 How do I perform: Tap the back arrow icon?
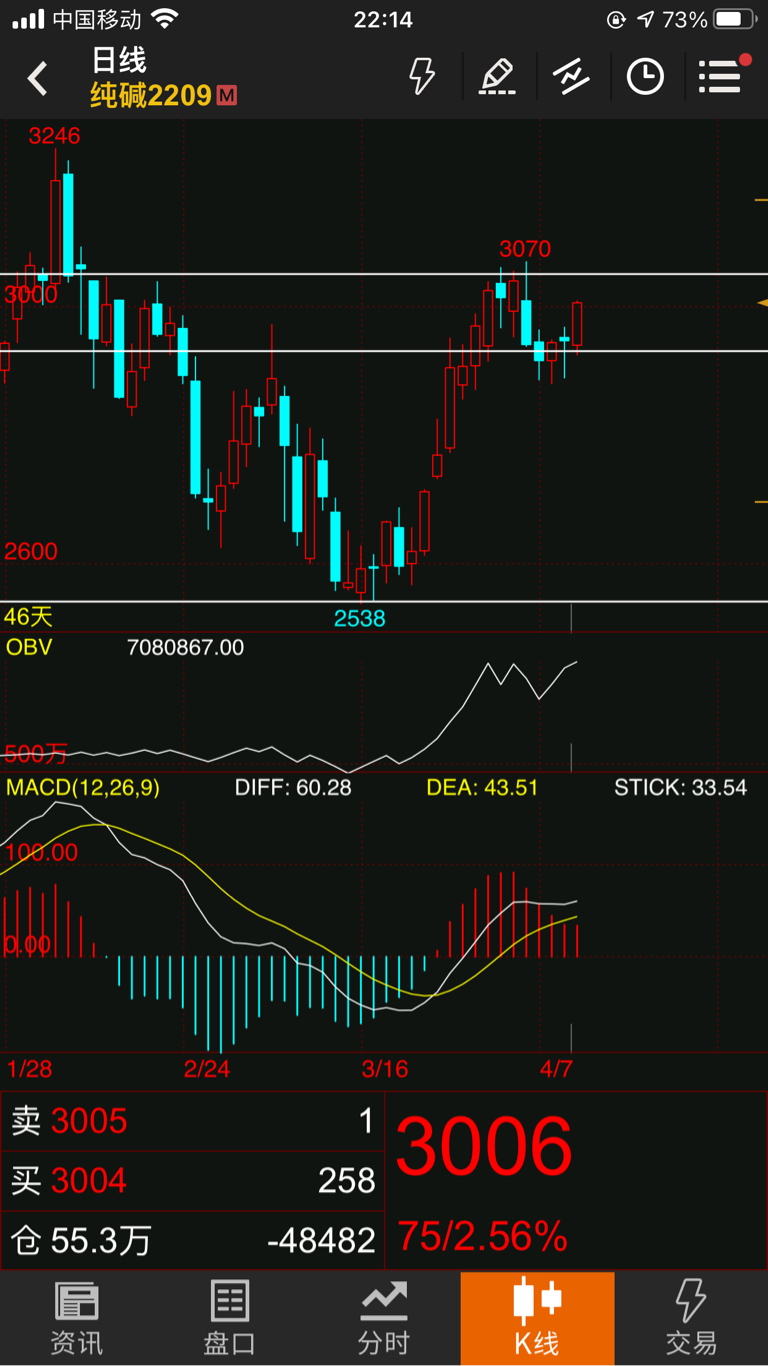(x=38, y=78)
